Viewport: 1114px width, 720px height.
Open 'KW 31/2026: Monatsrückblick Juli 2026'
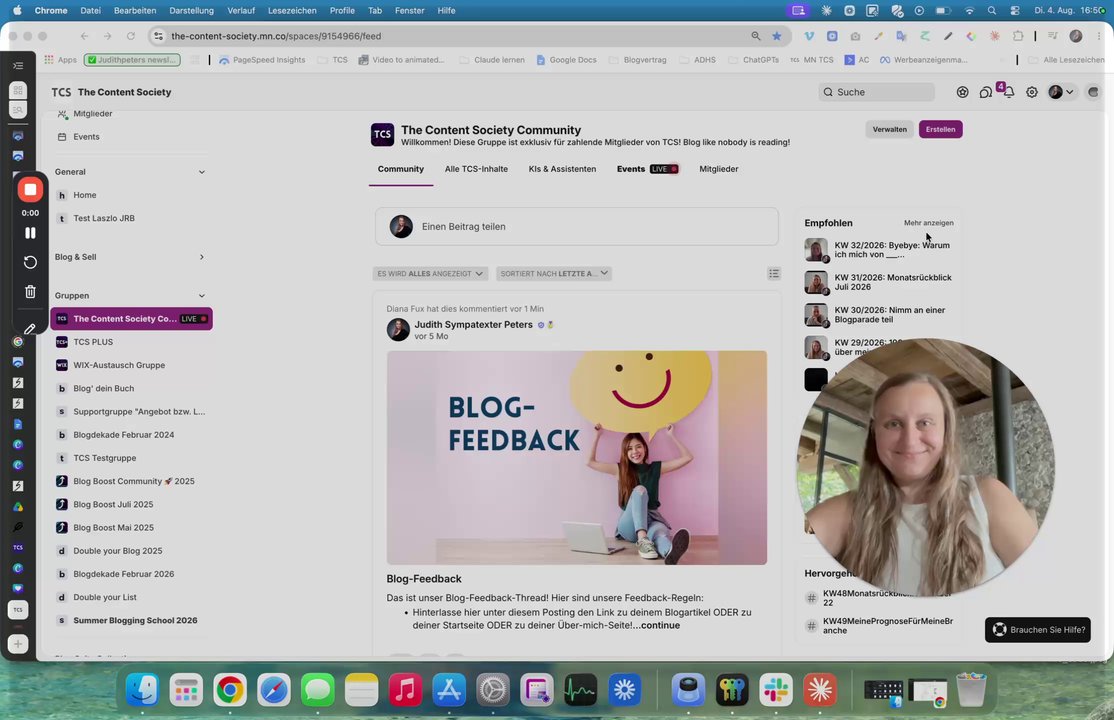892,282
